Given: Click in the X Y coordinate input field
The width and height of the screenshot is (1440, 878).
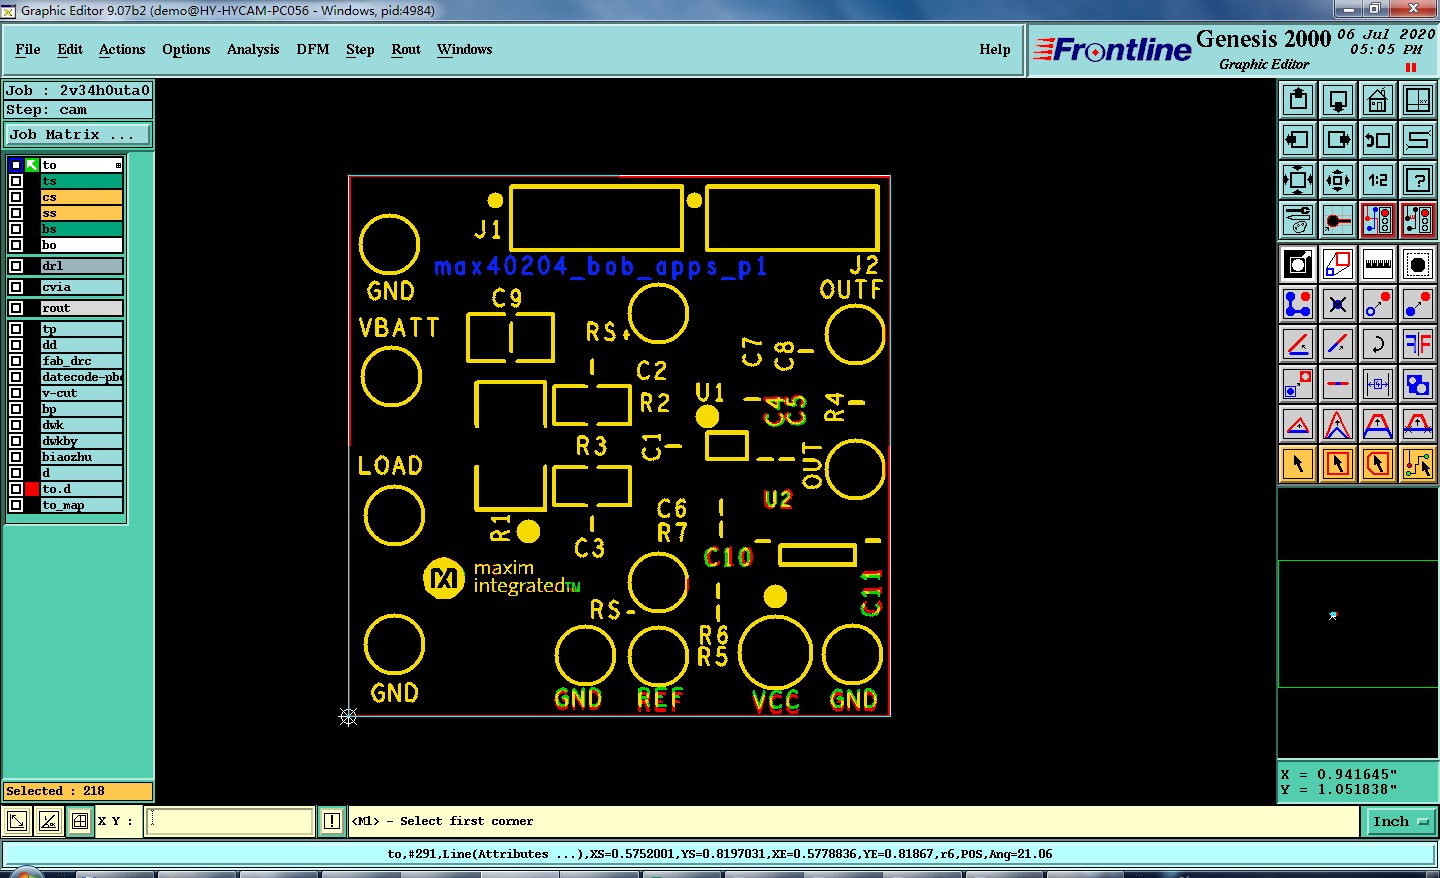Looking at the screenshot, I should 230,821.
